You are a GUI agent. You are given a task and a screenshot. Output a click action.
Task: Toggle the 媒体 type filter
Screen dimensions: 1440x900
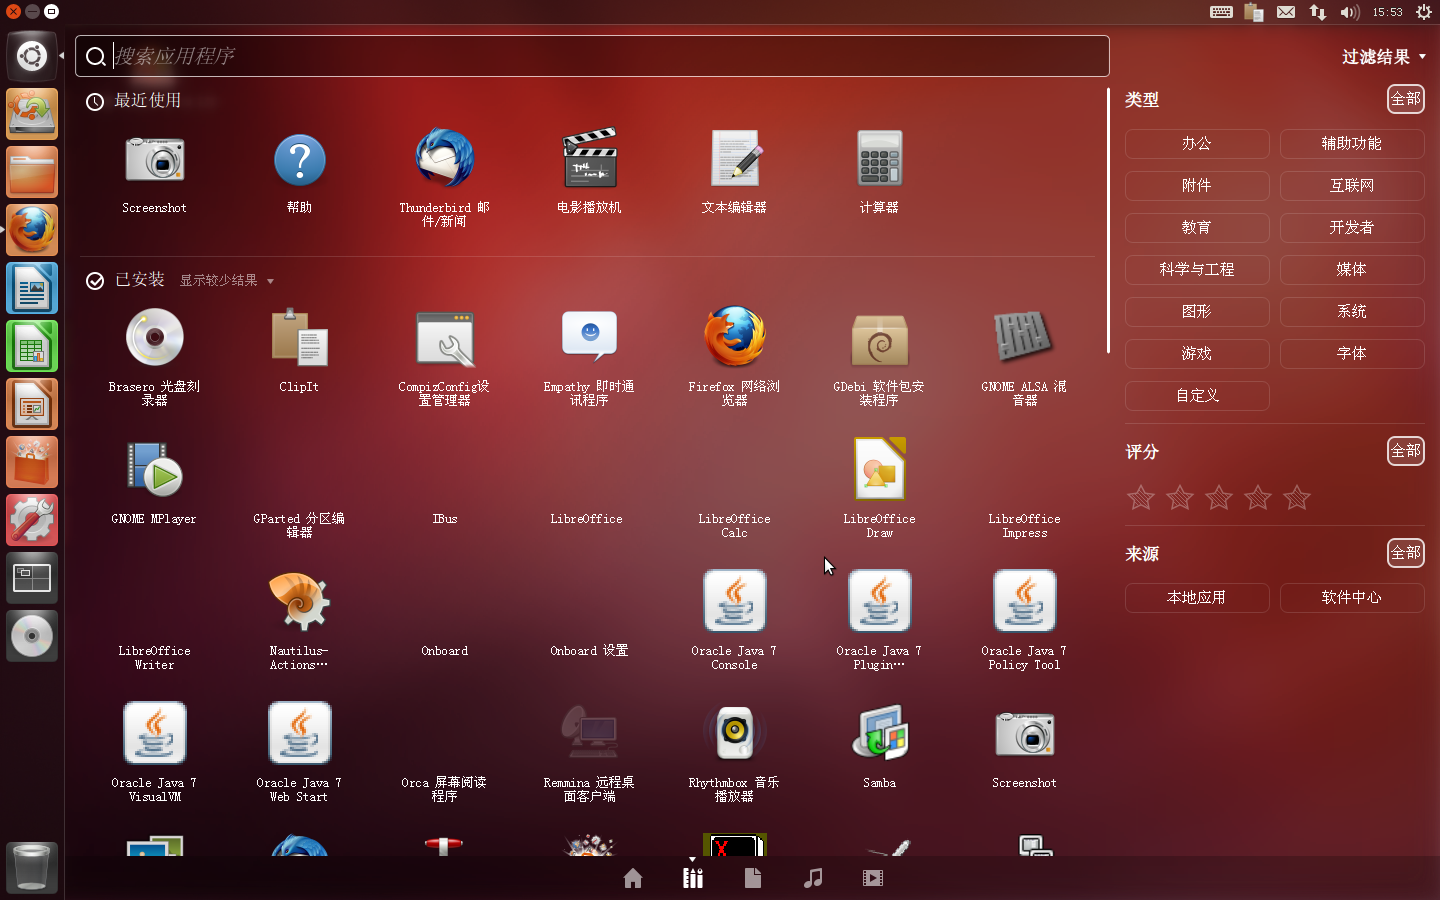[x=1352, y=270]
